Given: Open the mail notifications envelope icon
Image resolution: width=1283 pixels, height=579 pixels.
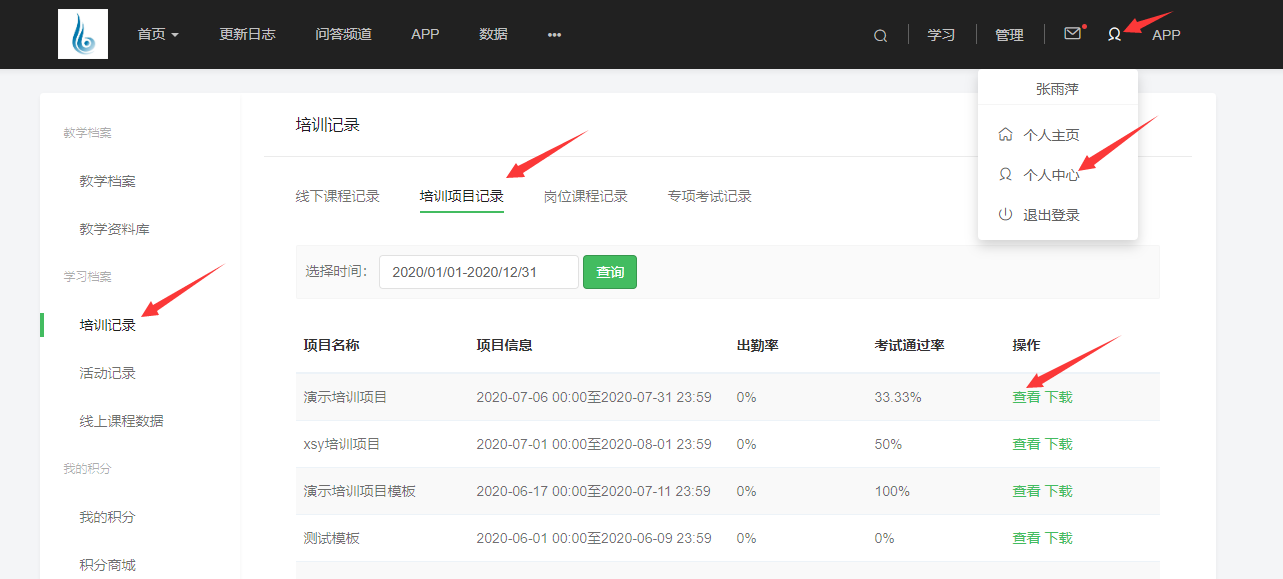Looking at the screenshot, I should tap(1072, 34).
